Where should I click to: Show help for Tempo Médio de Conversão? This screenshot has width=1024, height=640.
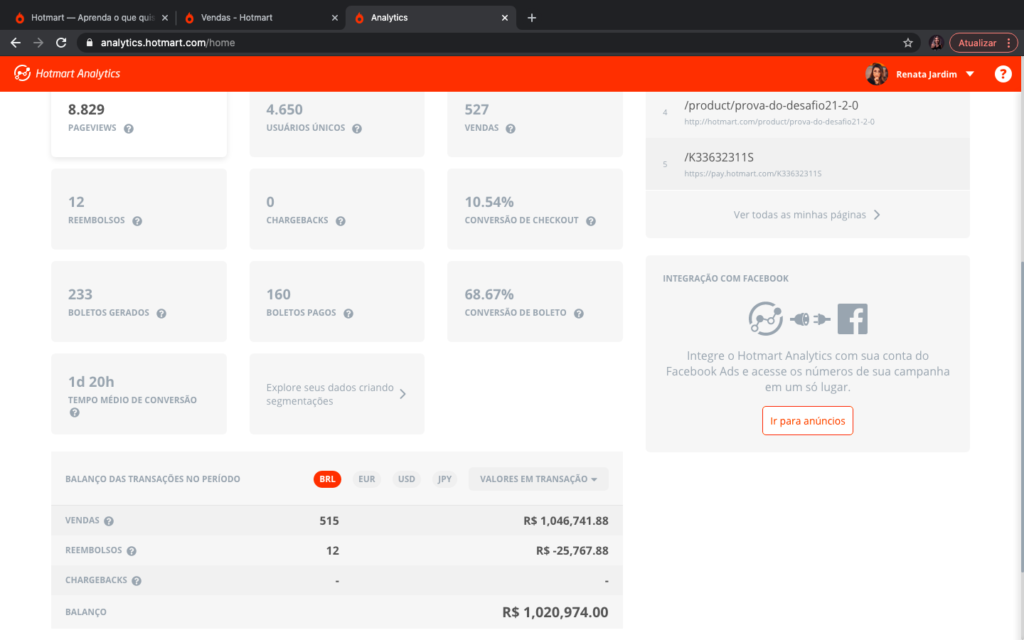74,413
